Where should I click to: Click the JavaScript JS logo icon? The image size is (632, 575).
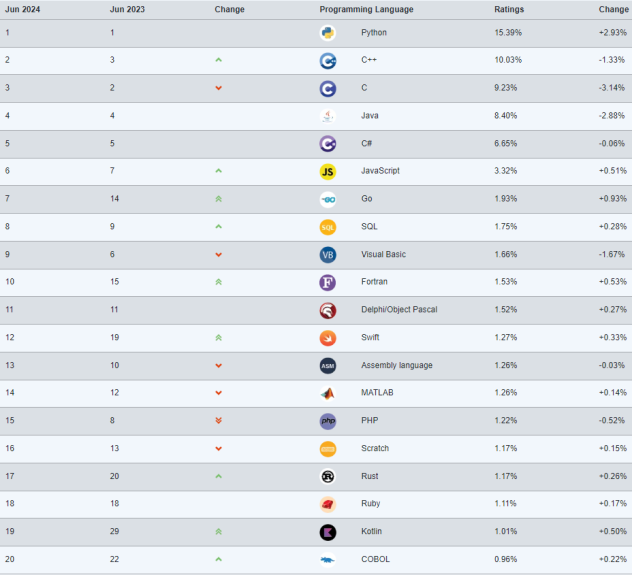click(x=327, y=171)
